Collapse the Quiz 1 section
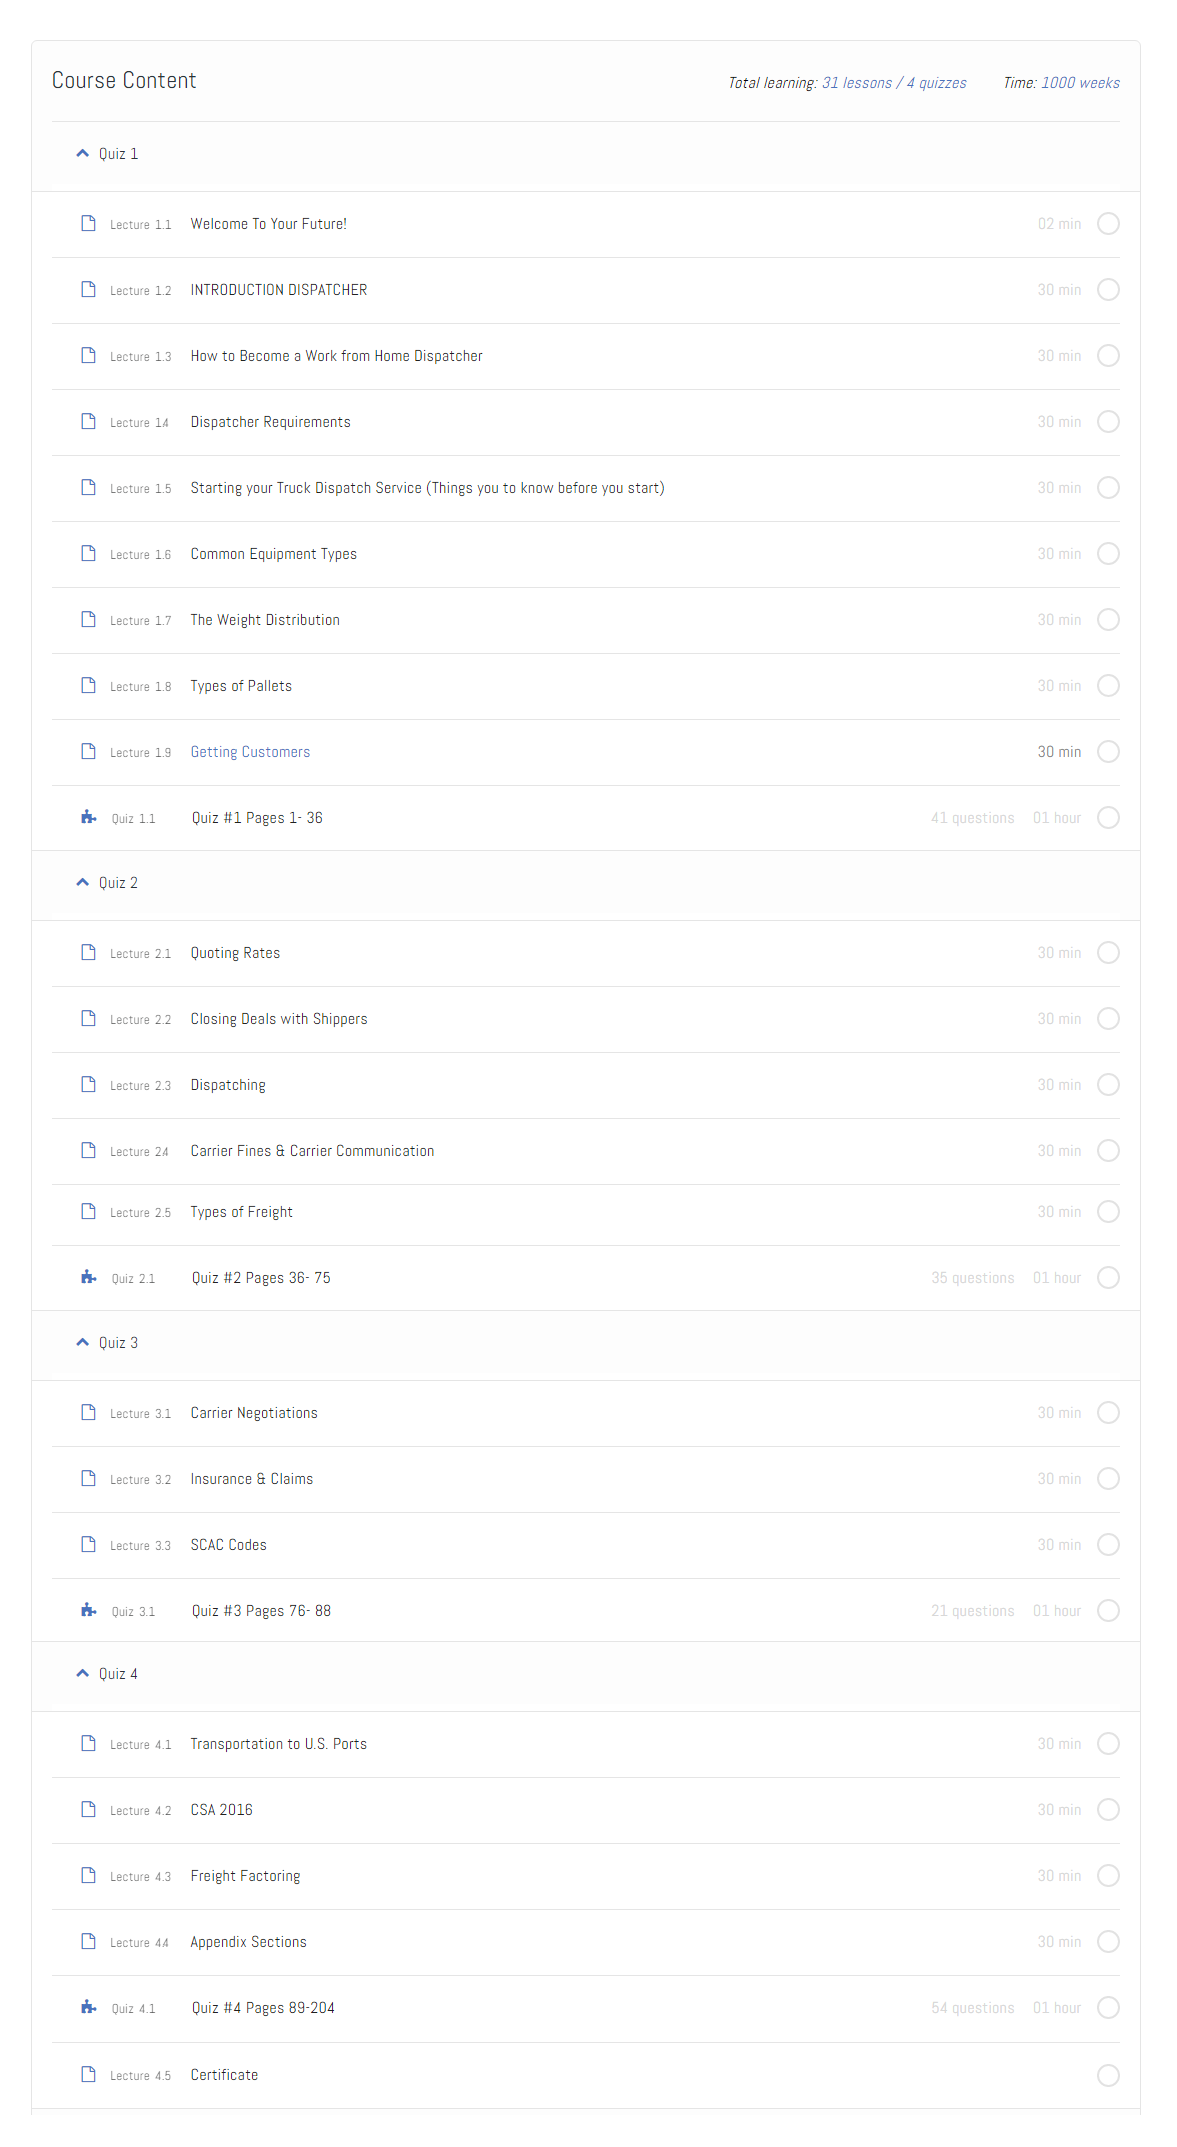The width and height of the screenshot is (1177, 2147). pyautogui.click(x=83, y=154)
